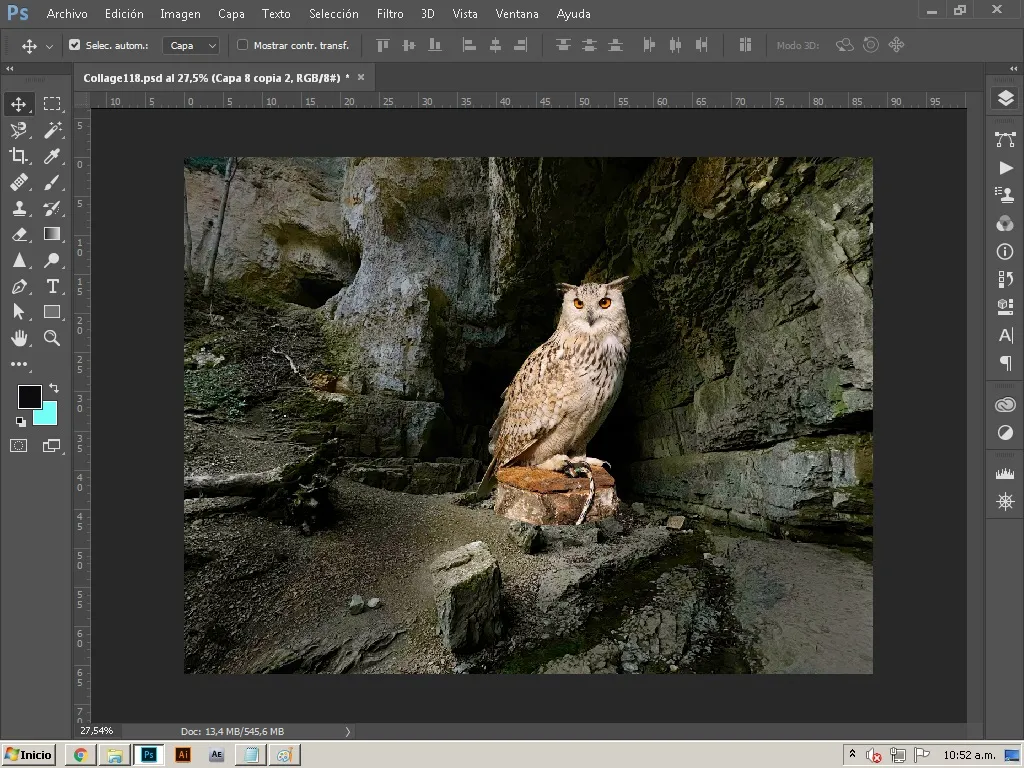Open the Character panel icon
Viewport: 1024px width, 768px height.
tap(1005, 335)
